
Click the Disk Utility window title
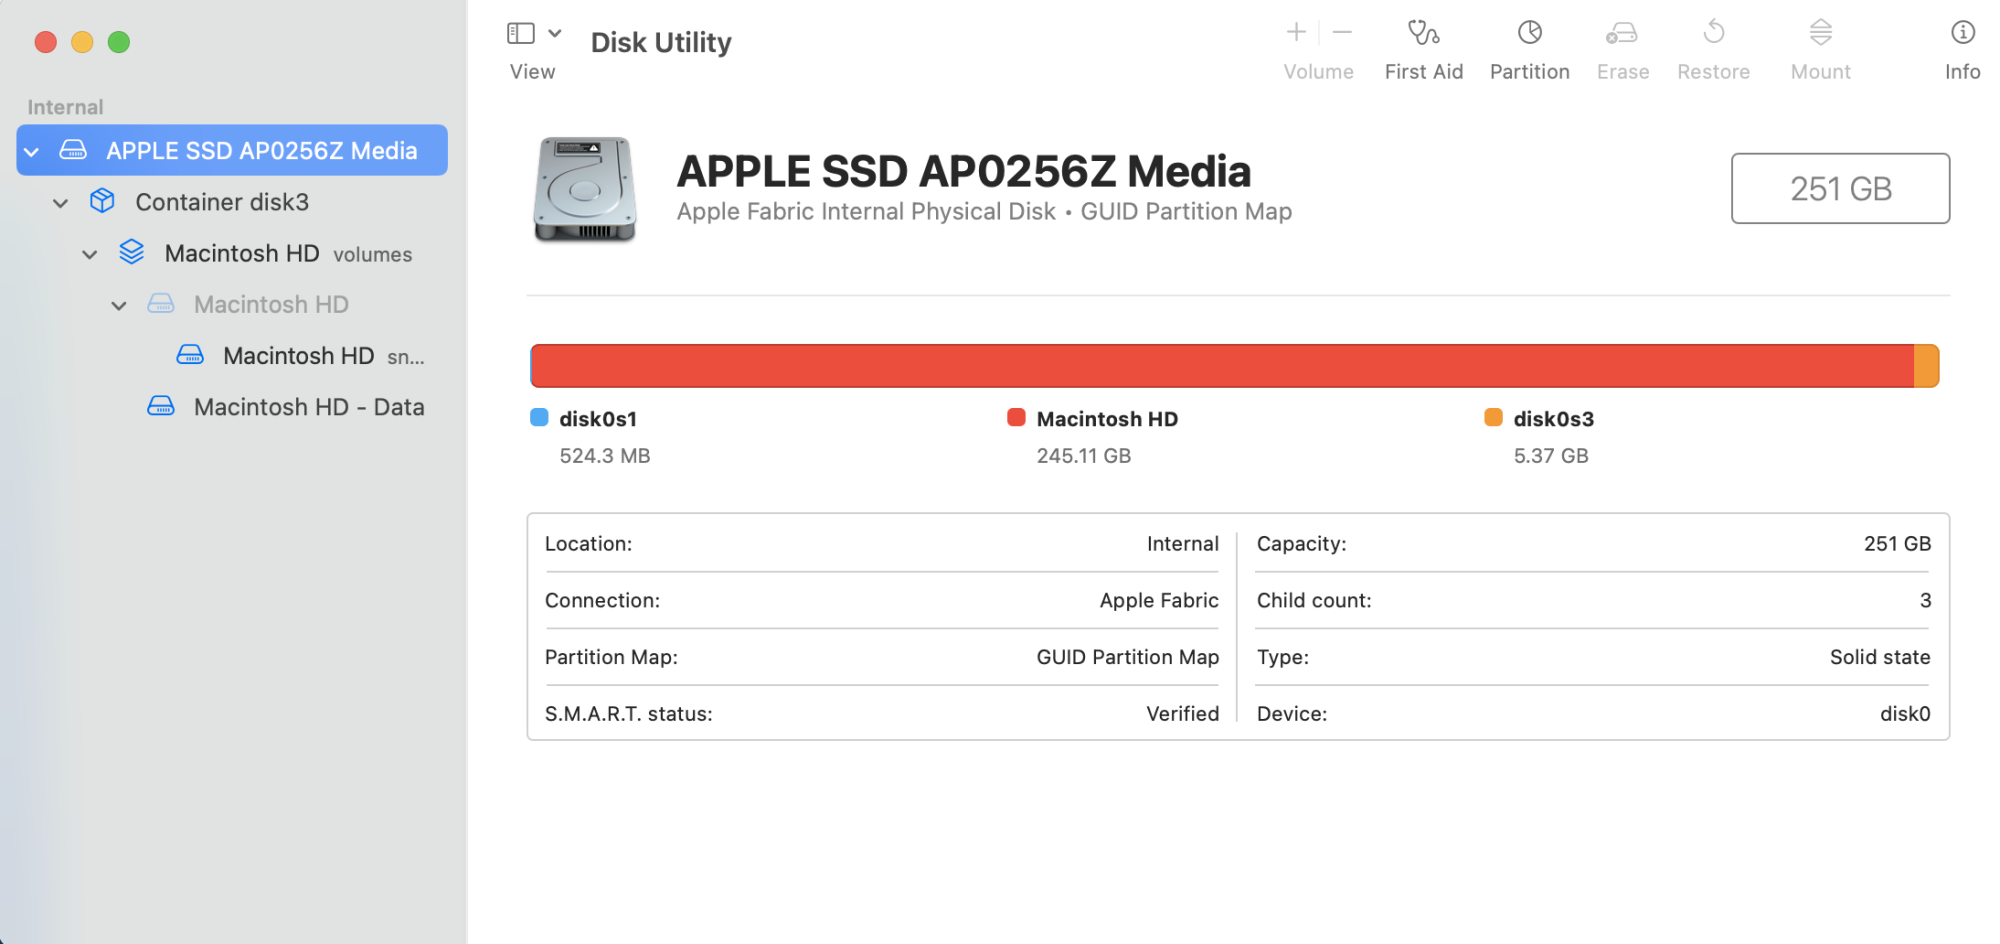661,42
